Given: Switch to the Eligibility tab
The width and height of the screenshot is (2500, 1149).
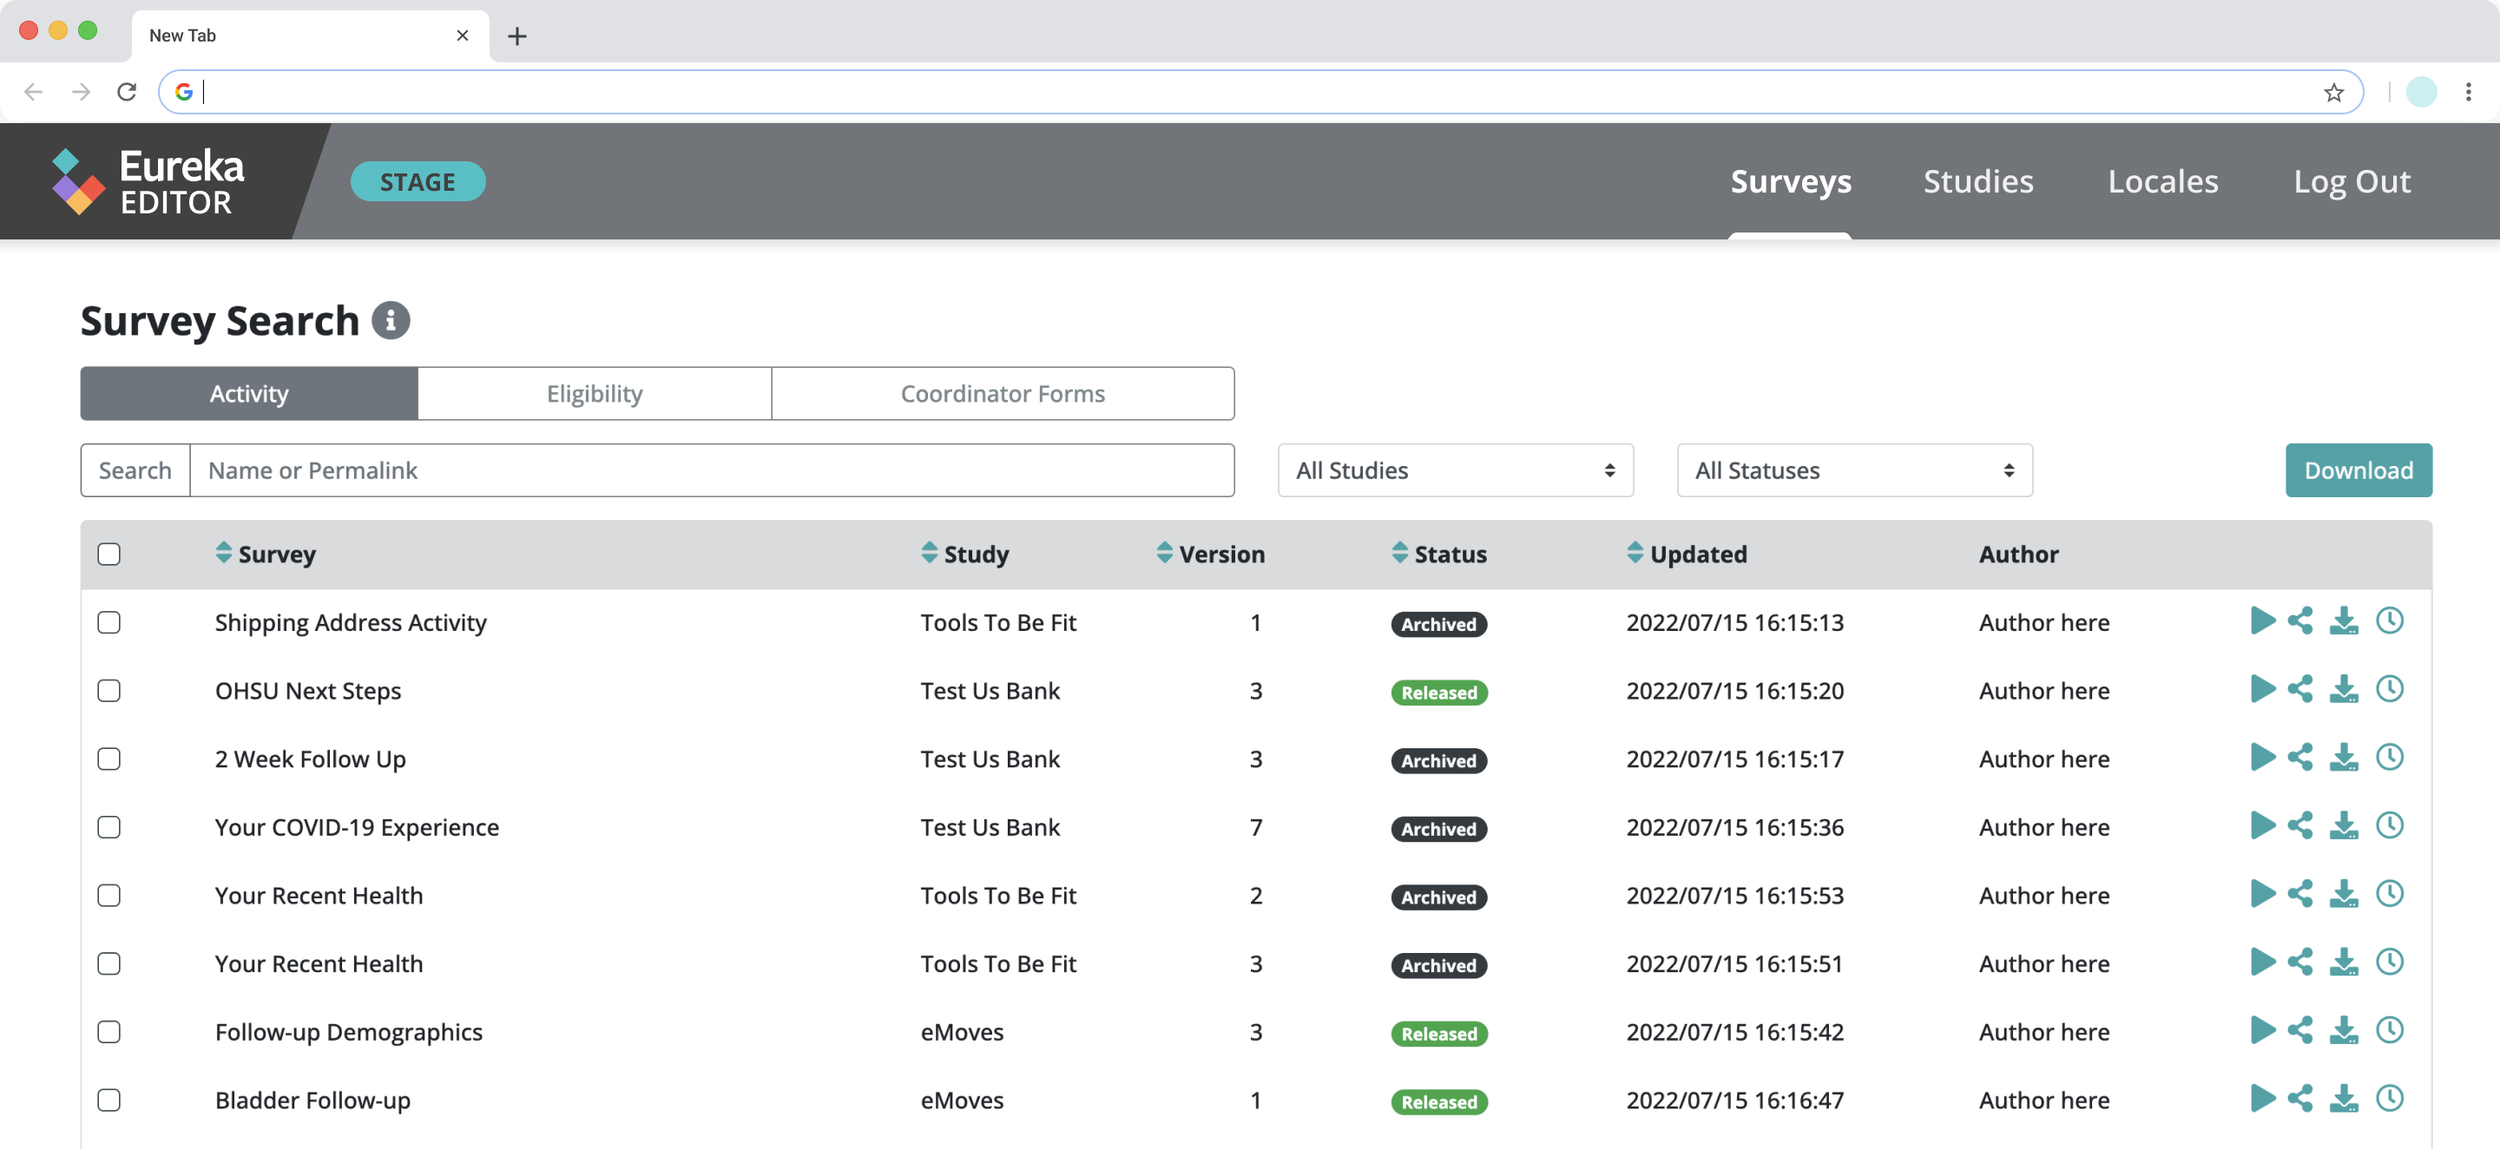Looking at the screenshot, I should click(x=594, y=394).
